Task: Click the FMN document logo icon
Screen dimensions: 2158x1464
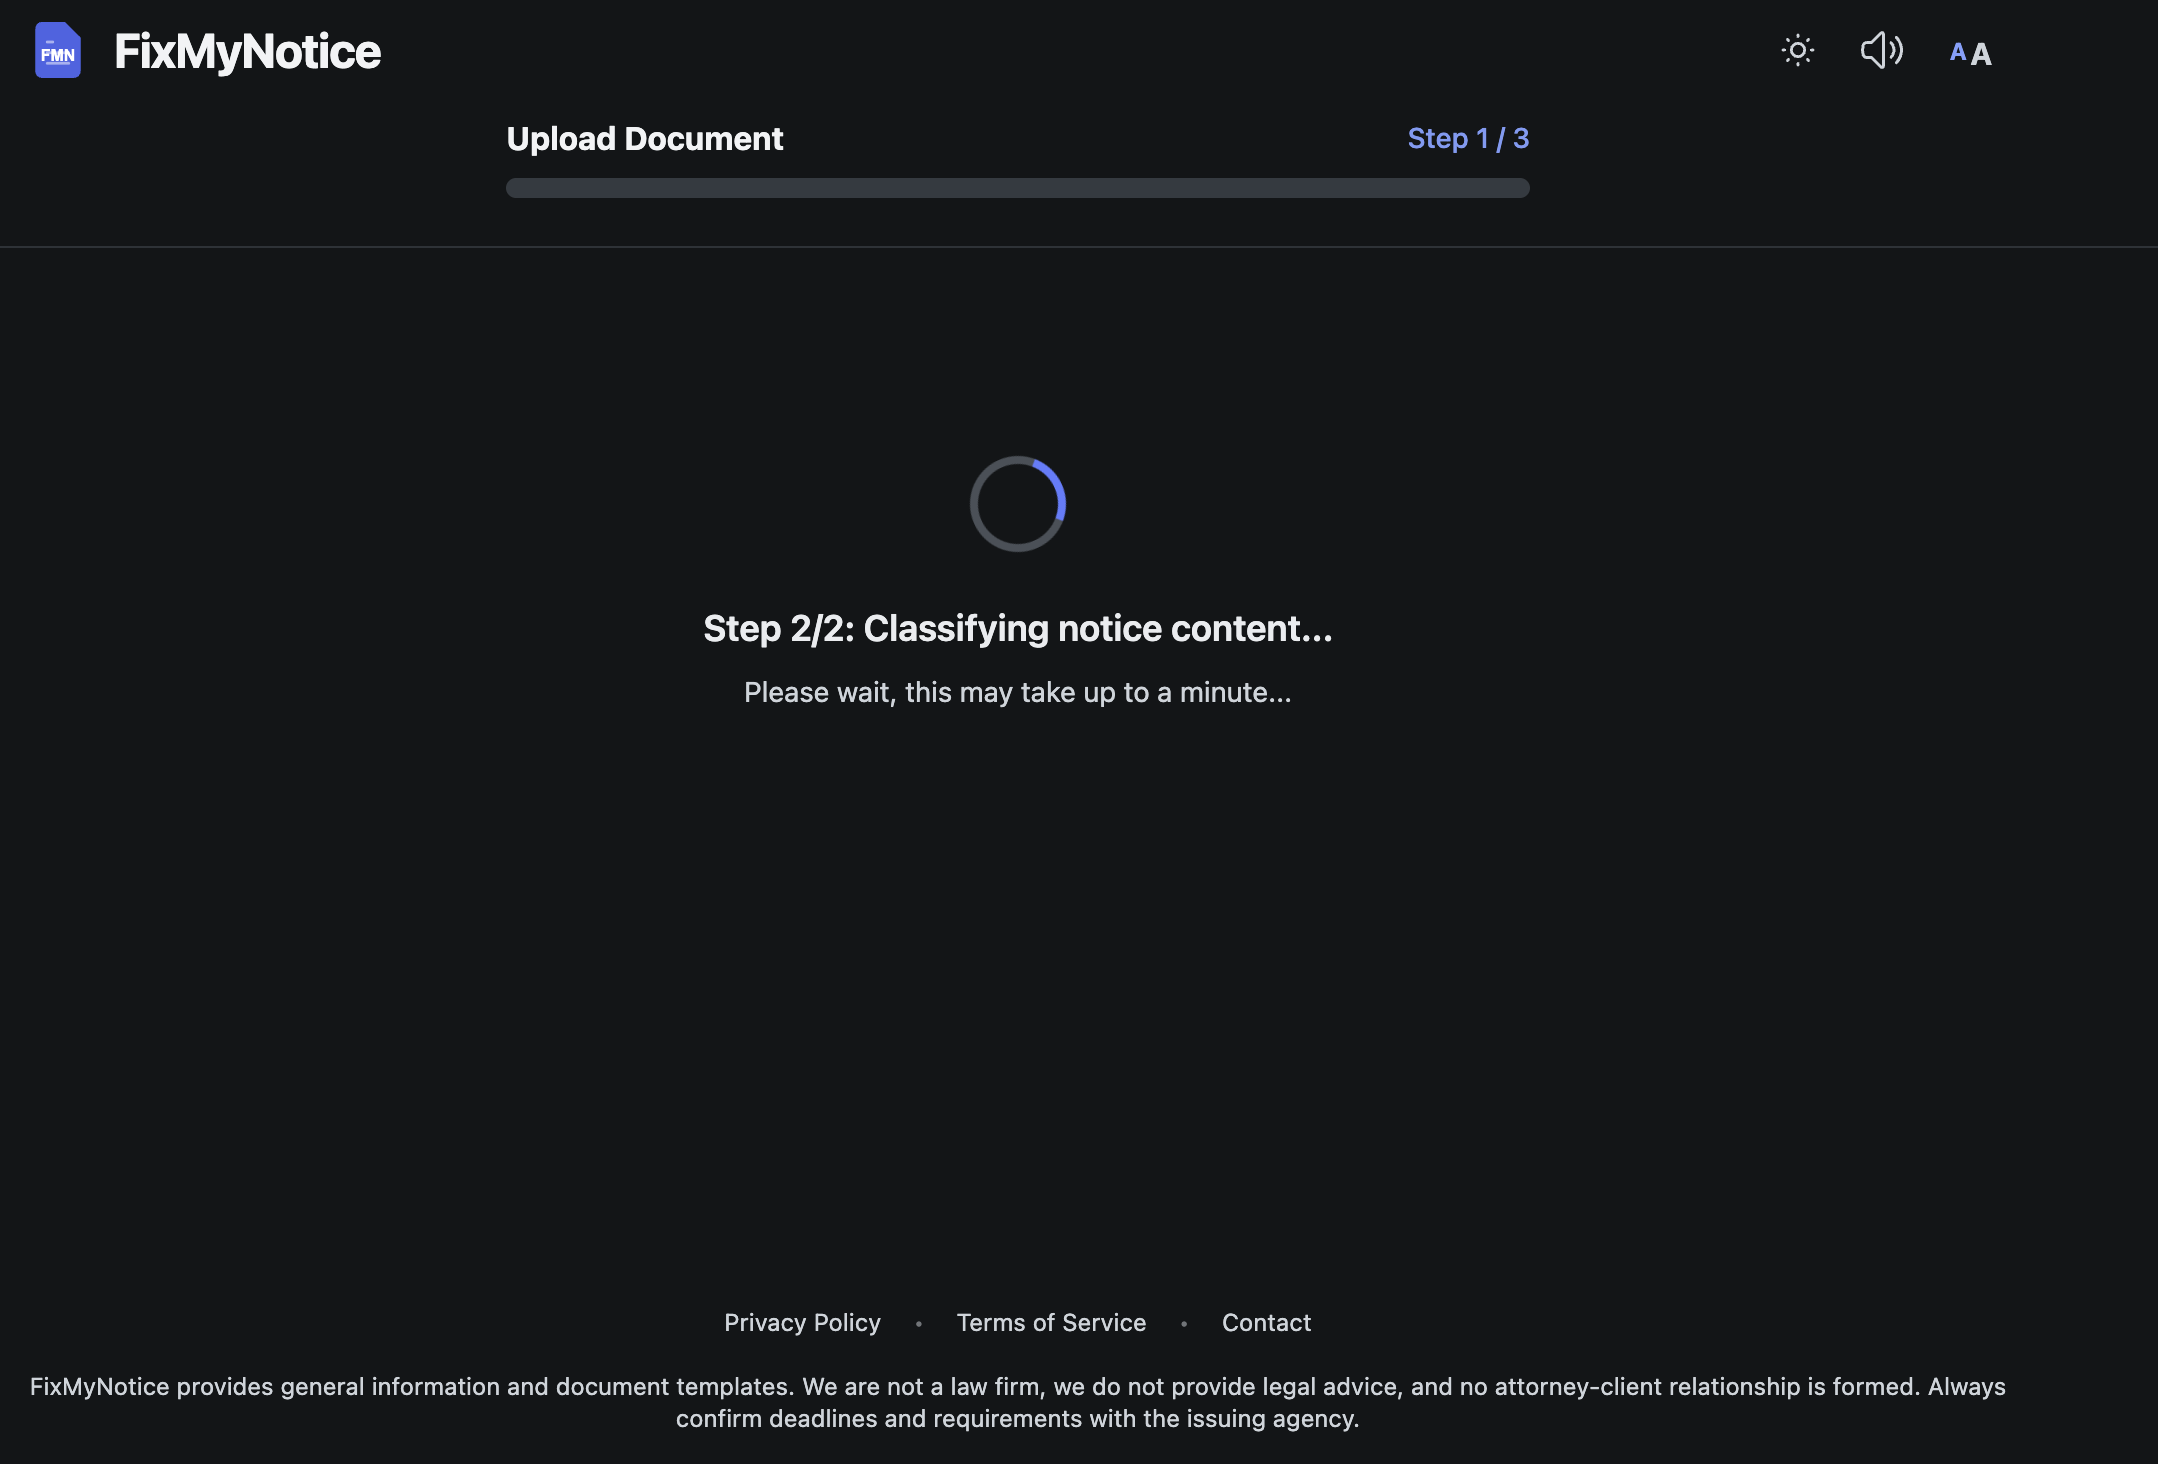Action: click(x=57, y=50)
